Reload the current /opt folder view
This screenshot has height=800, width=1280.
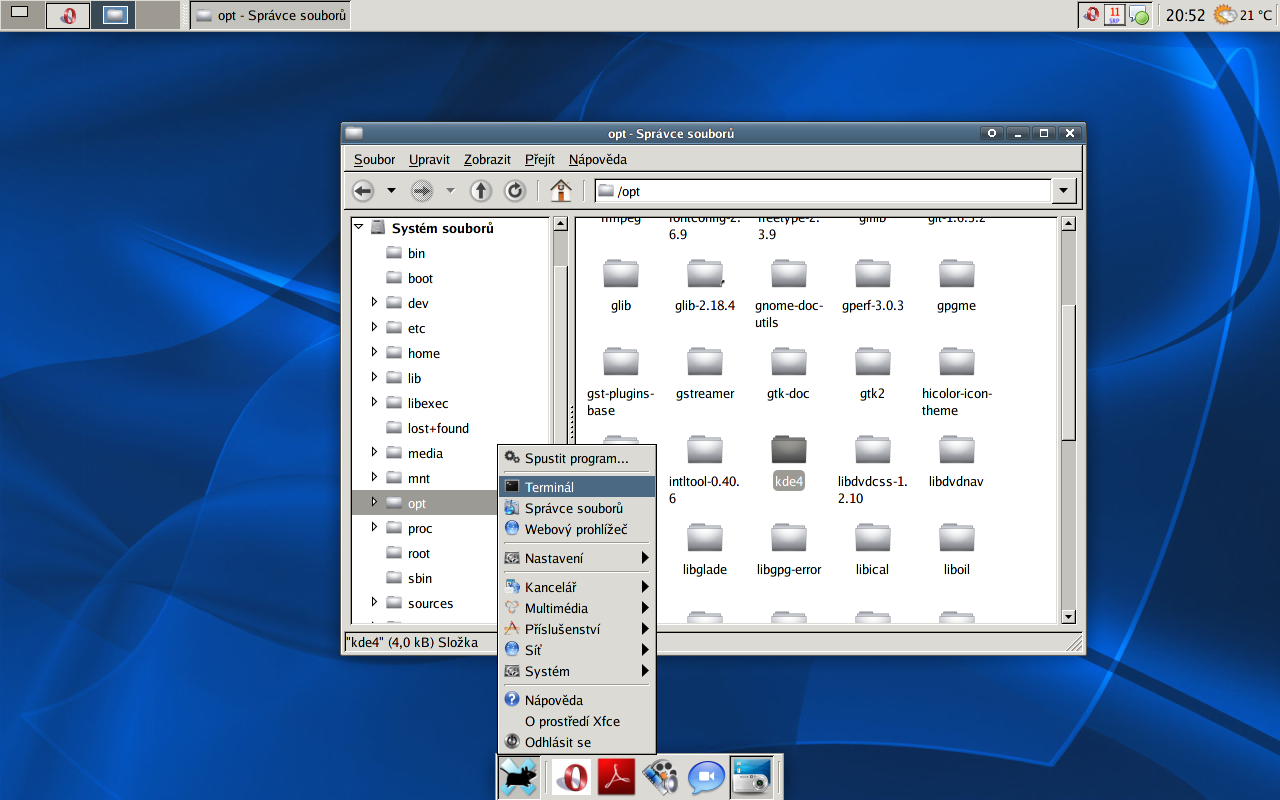(515, 190)
